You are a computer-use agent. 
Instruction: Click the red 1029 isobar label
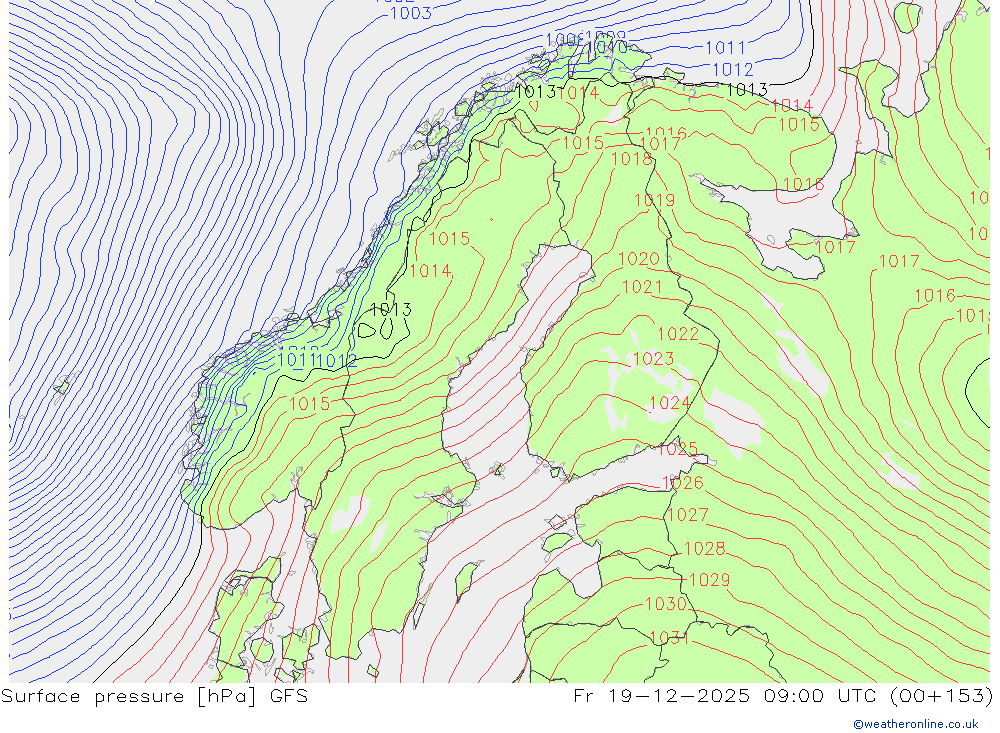click(709, 580)
